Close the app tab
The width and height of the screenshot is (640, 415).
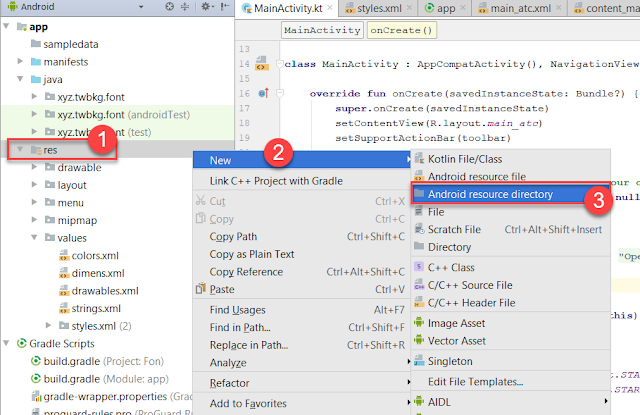463,7
